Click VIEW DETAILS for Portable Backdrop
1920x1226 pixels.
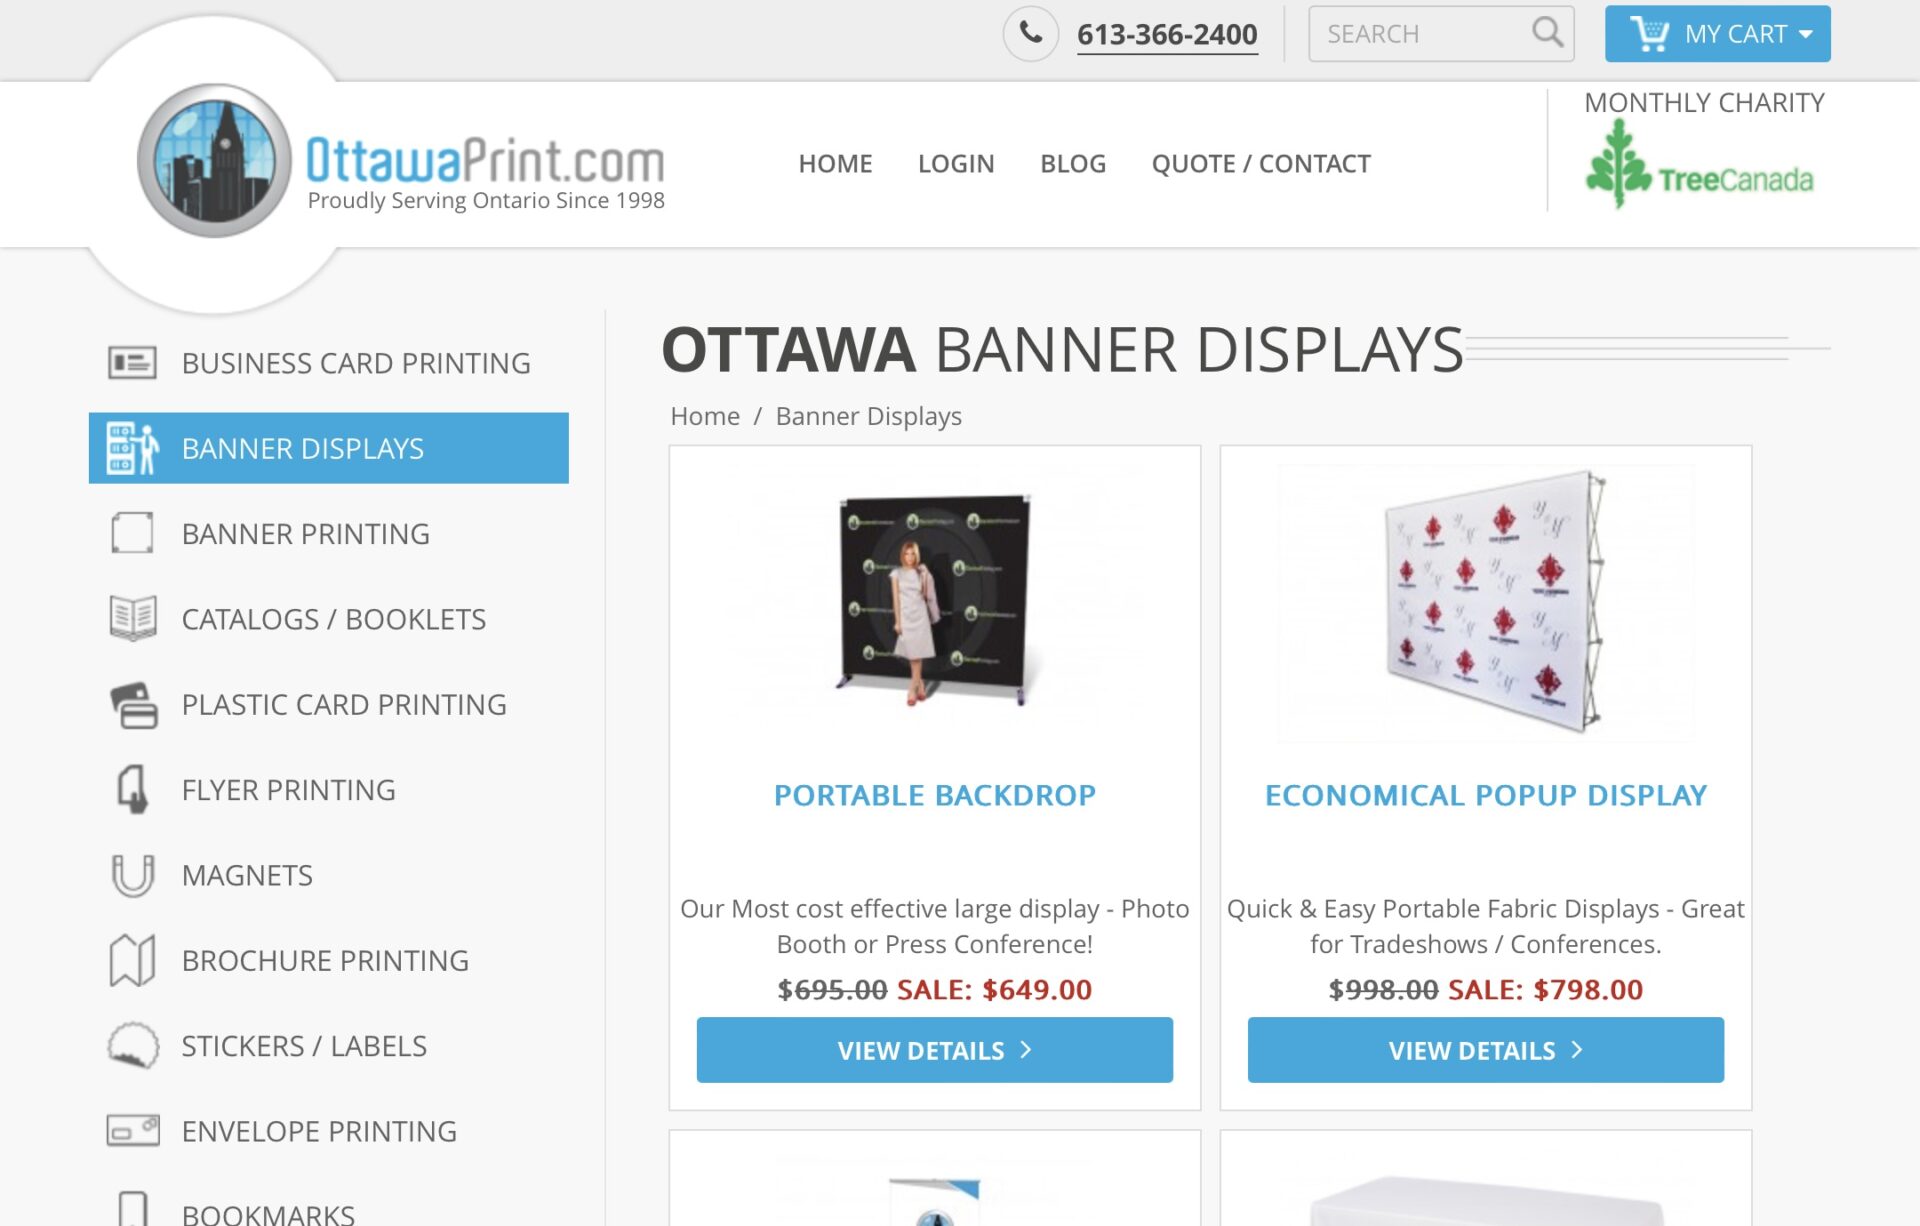point(934,1049)
